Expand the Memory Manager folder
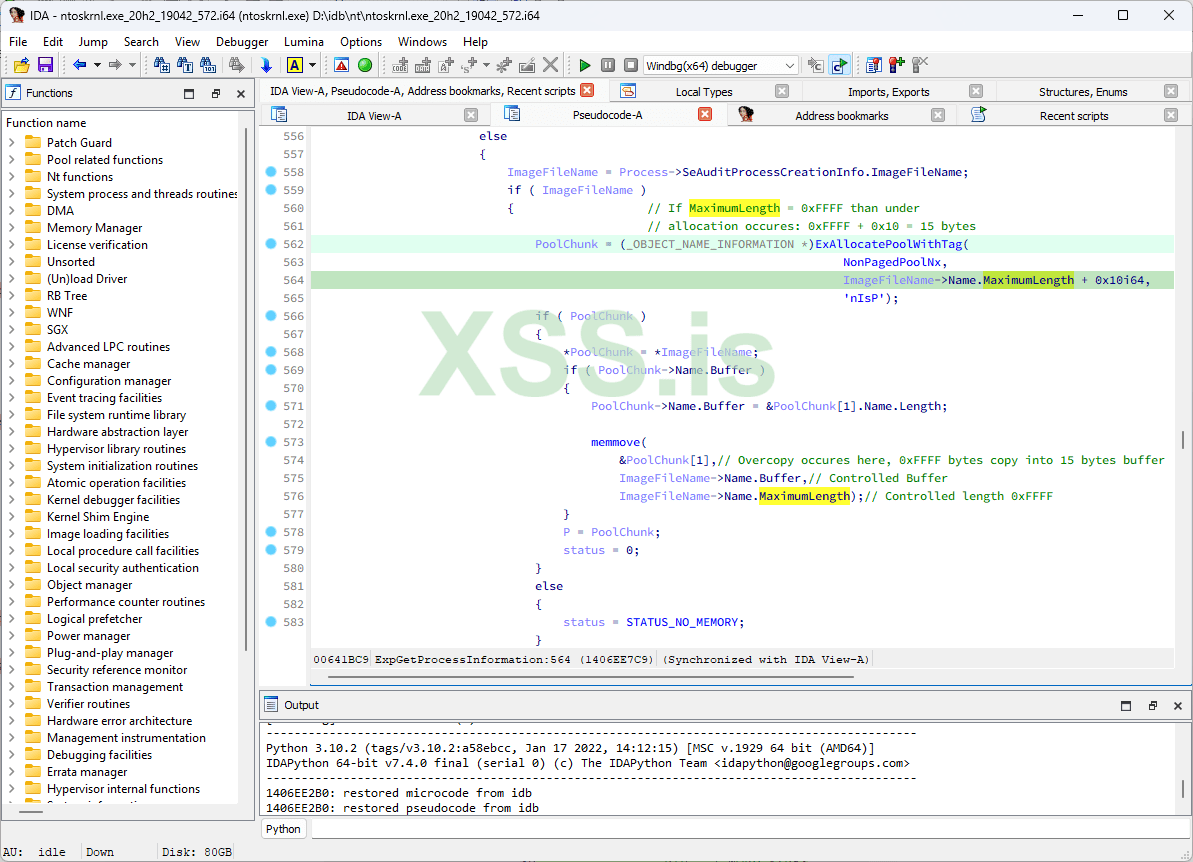This screenshot has height=862, width=1193. coord(12,228)
